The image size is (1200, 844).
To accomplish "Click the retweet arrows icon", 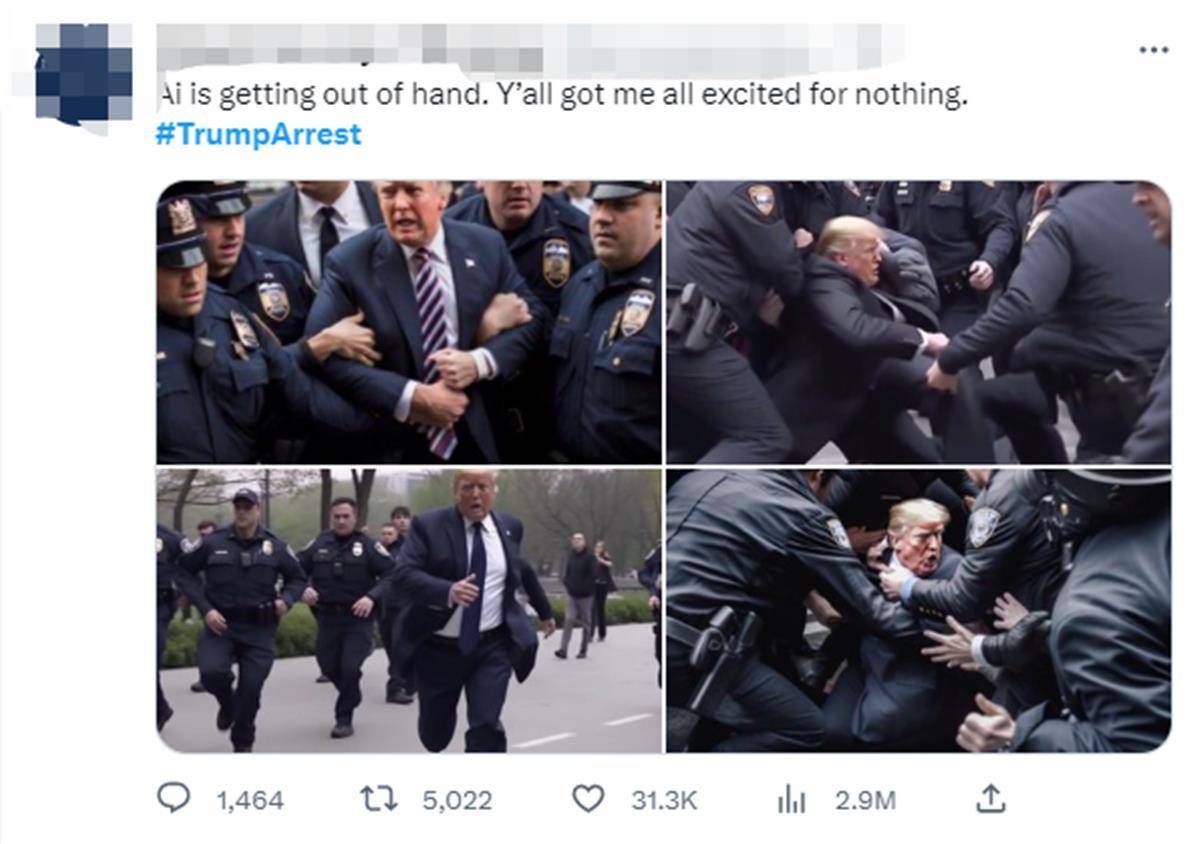I will (378, 799).
